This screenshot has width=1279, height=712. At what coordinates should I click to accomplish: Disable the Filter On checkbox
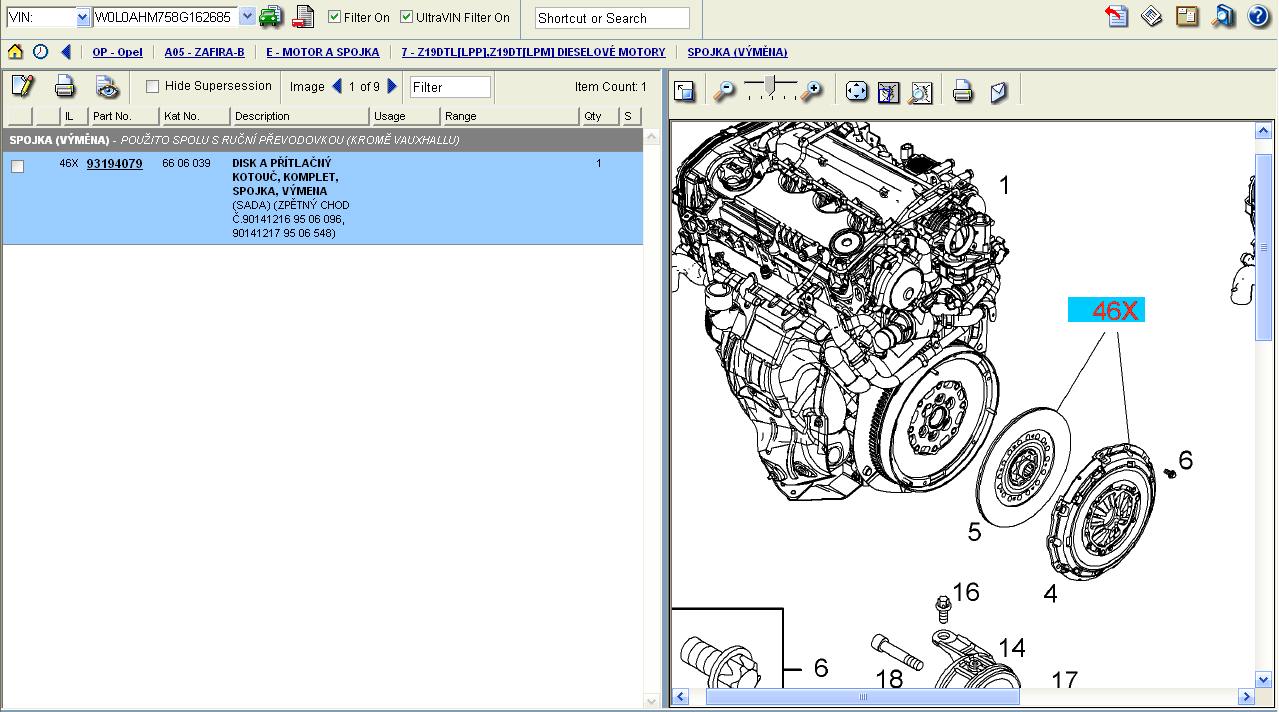[335, 17]
